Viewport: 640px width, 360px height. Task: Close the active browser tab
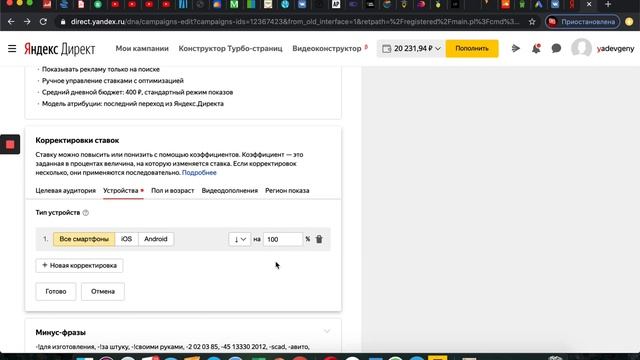589,4
